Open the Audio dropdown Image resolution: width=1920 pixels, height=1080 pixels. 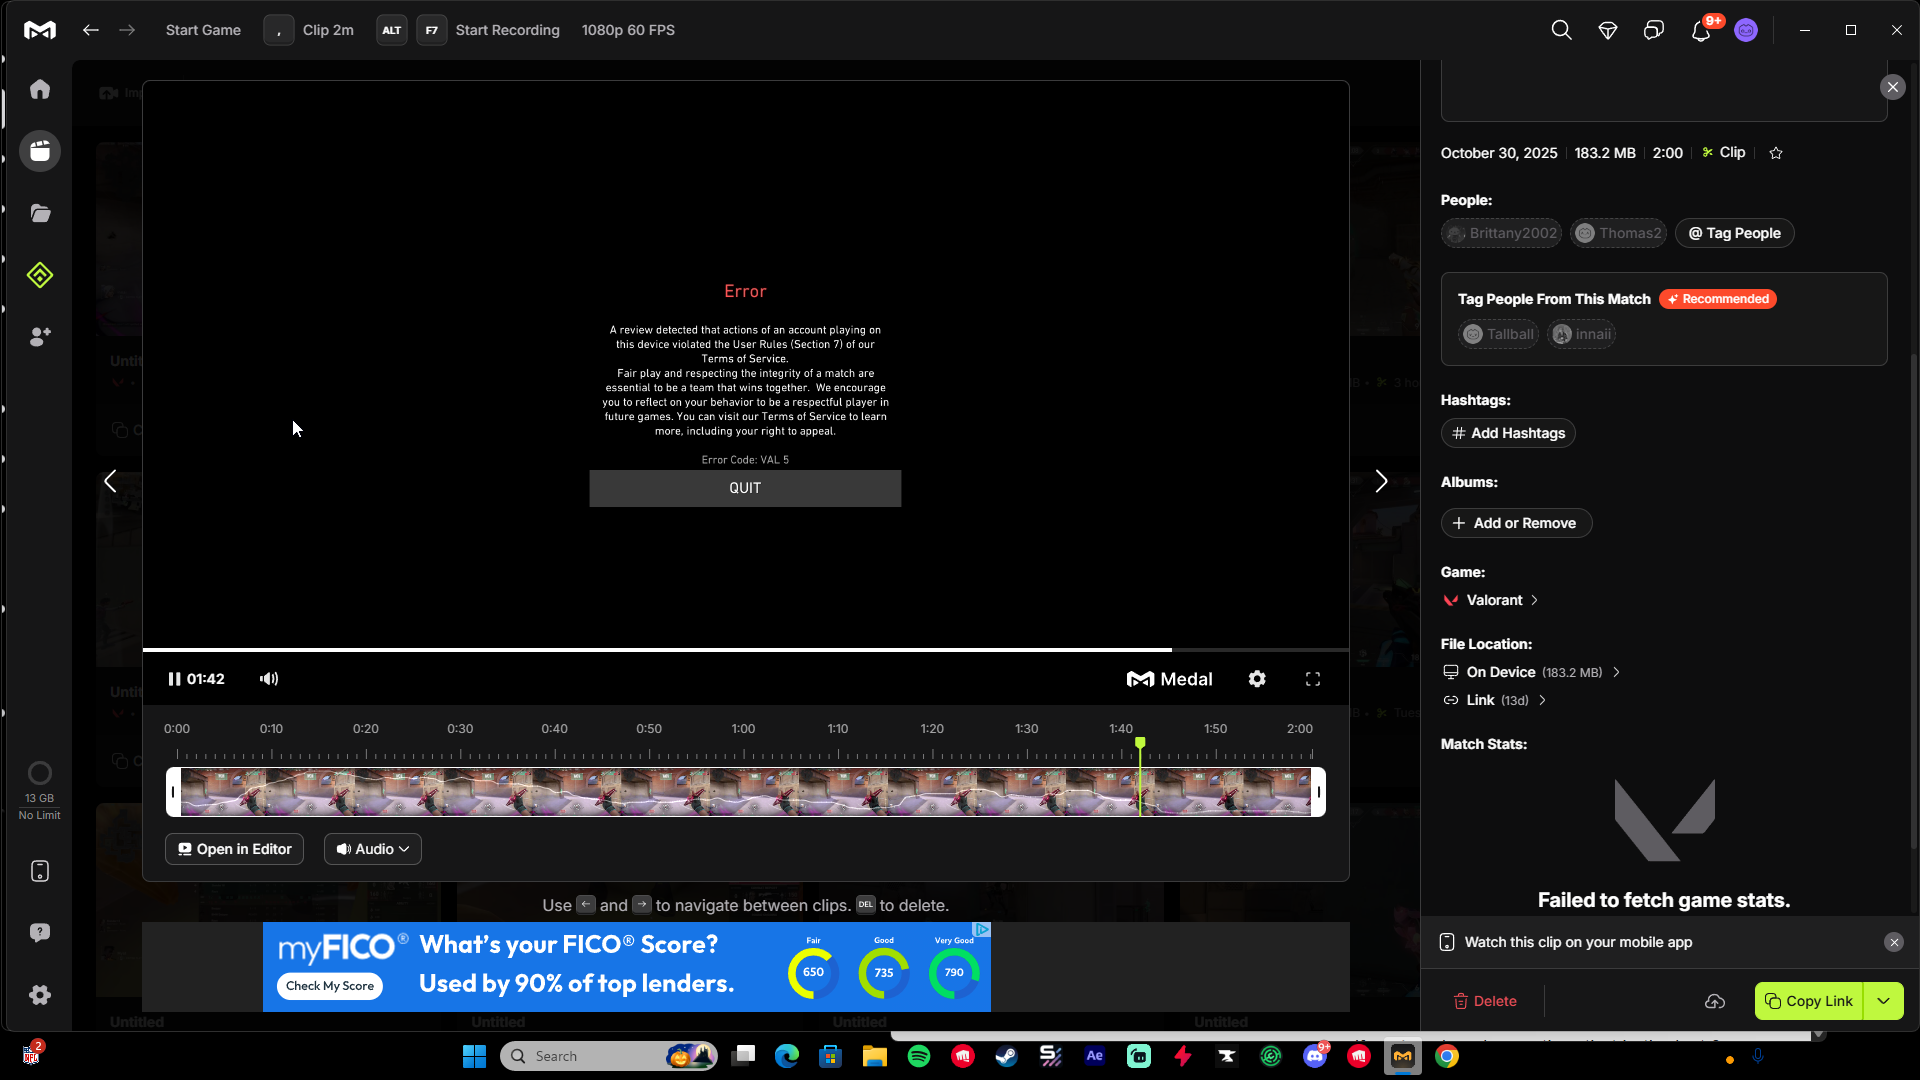click(x=373, y=849)
